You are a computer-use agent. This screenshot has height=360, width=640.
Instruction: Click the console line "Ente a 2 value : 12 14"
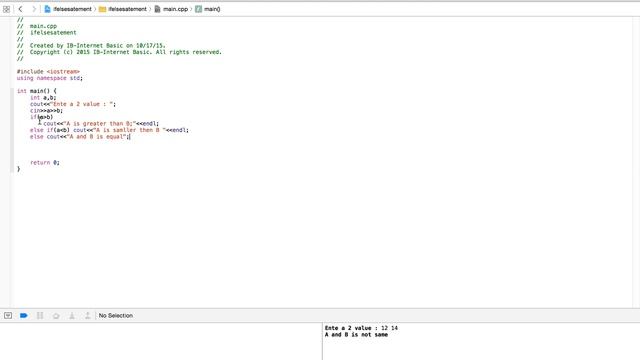tap(361, 328)
